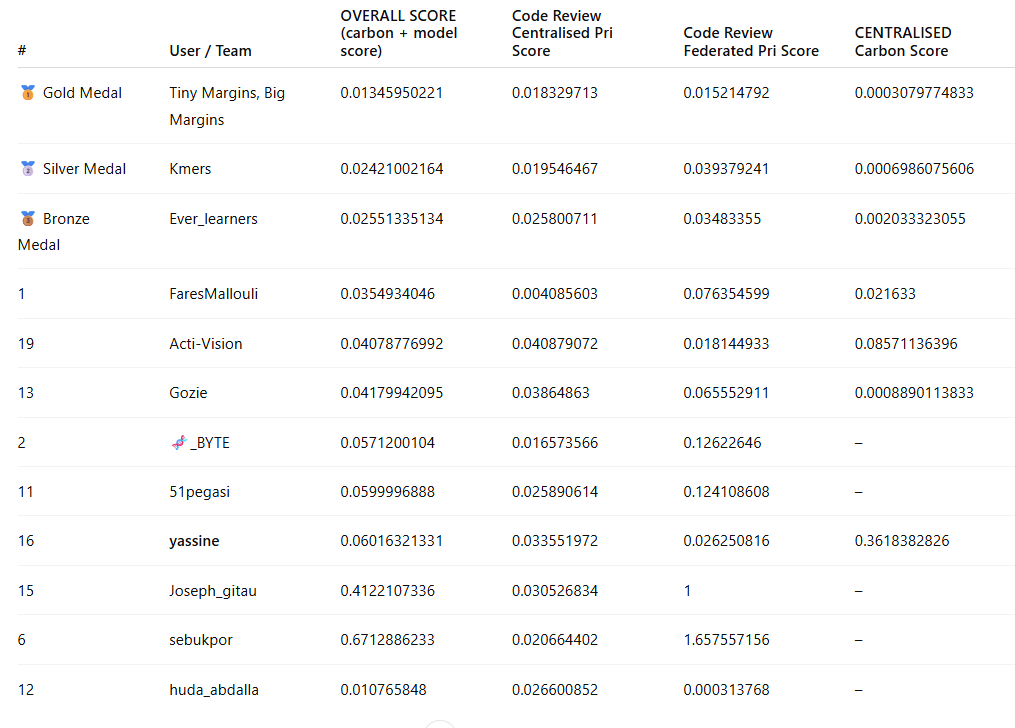Select the Joseph_gitau user name

212,591
